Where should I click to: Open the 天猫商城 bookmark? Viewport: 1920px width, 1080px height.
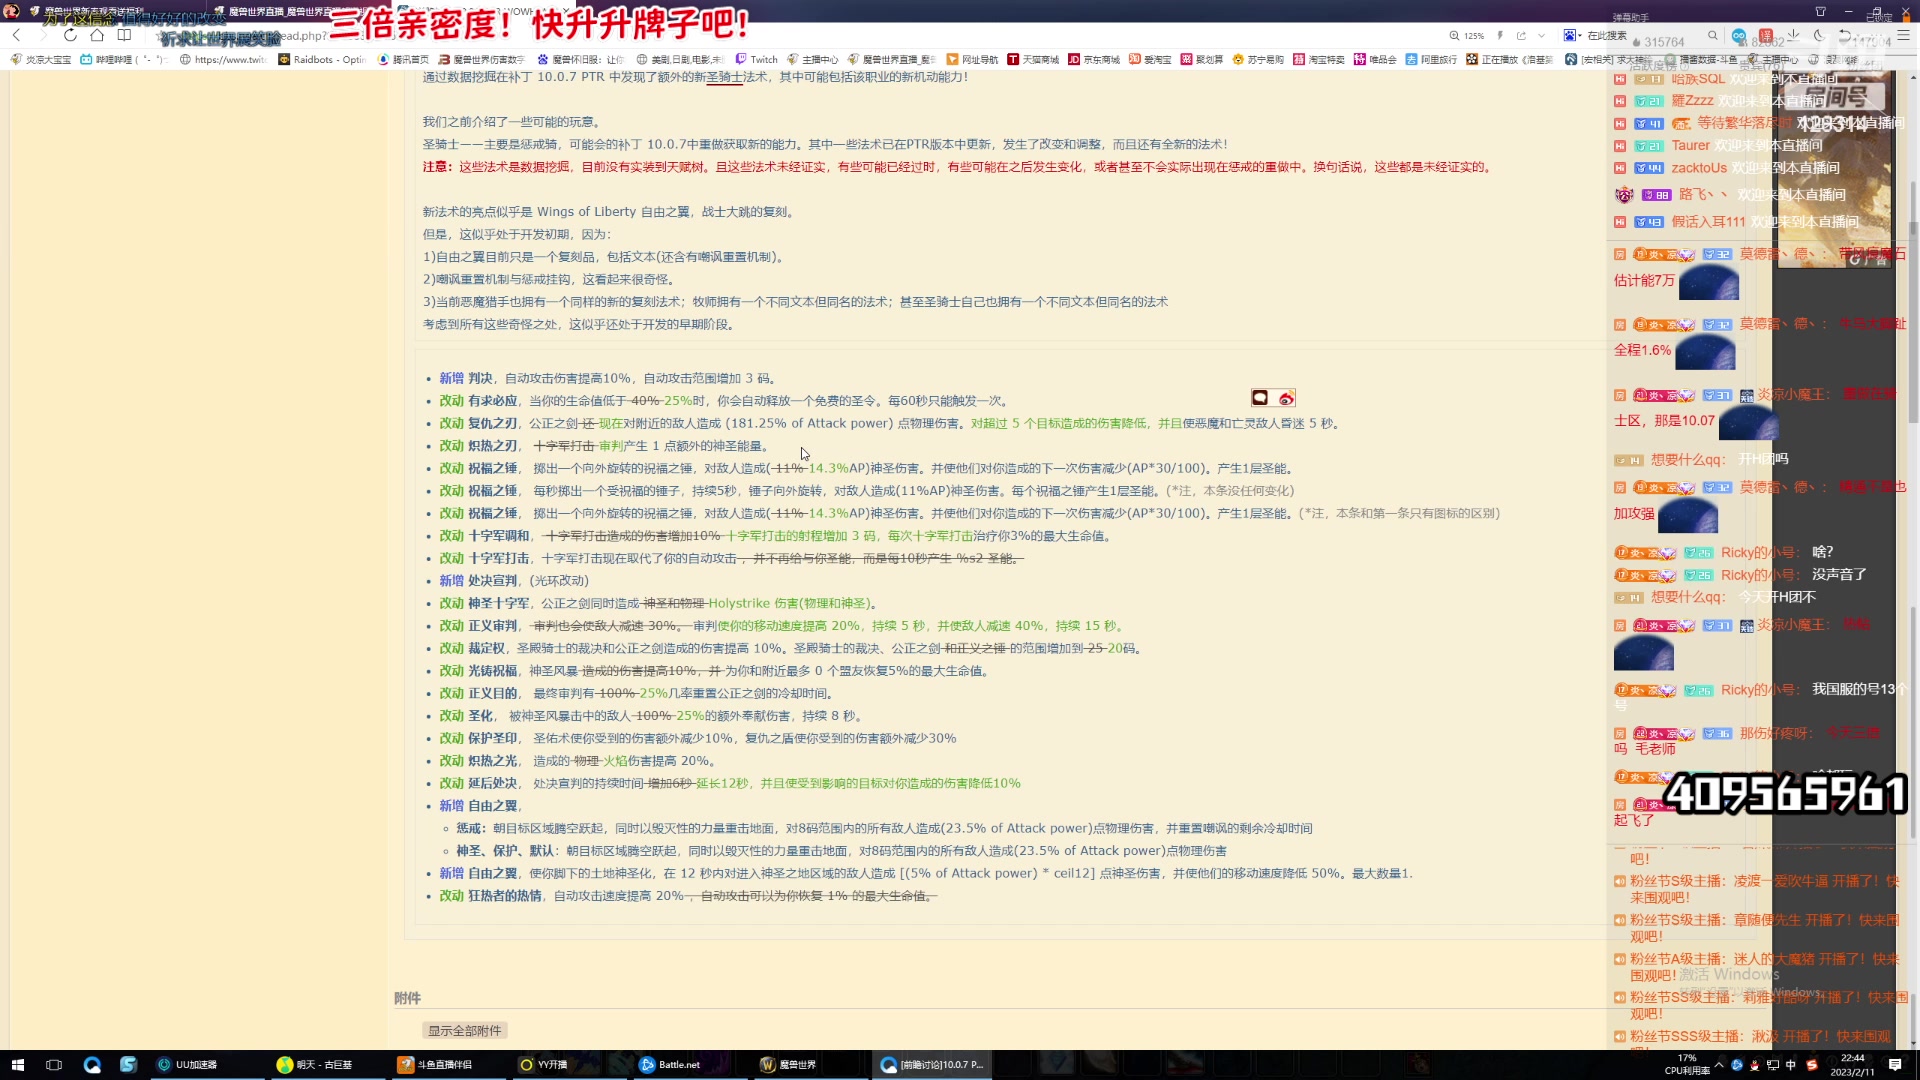point(1033,59)
